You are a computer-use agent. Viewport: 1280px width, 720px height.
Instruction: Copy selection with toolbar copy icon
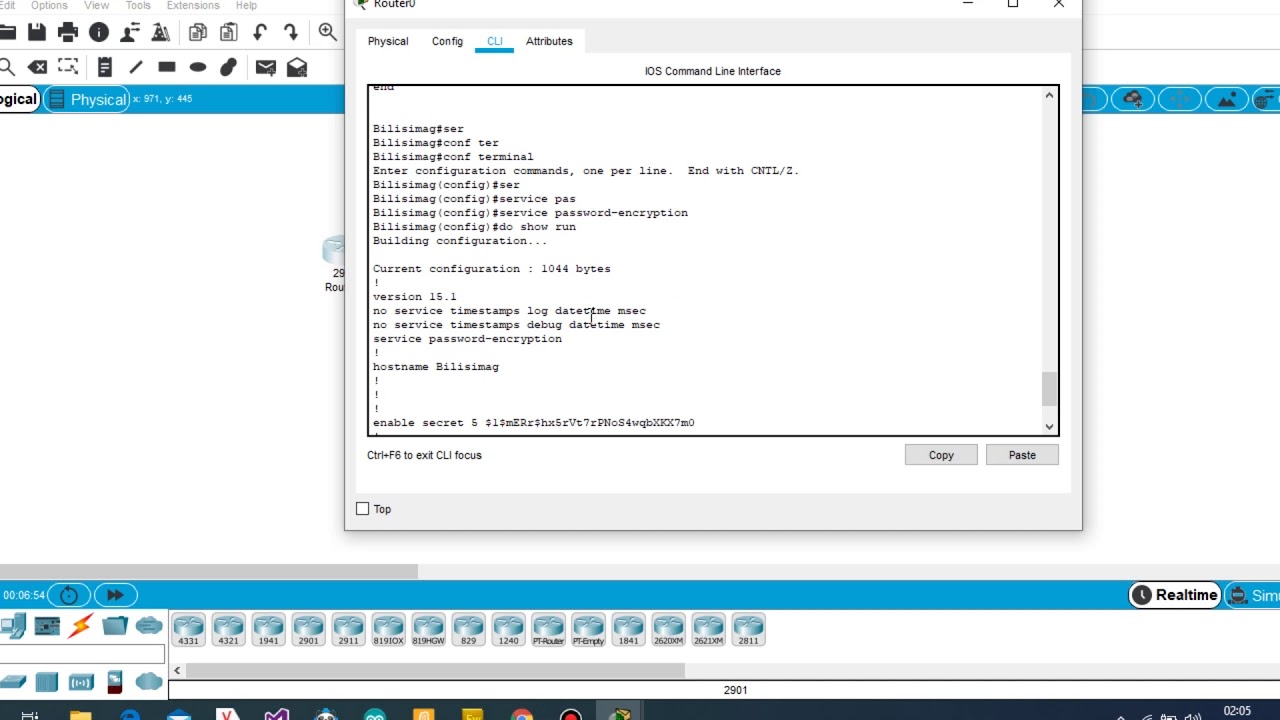(197, 33)
